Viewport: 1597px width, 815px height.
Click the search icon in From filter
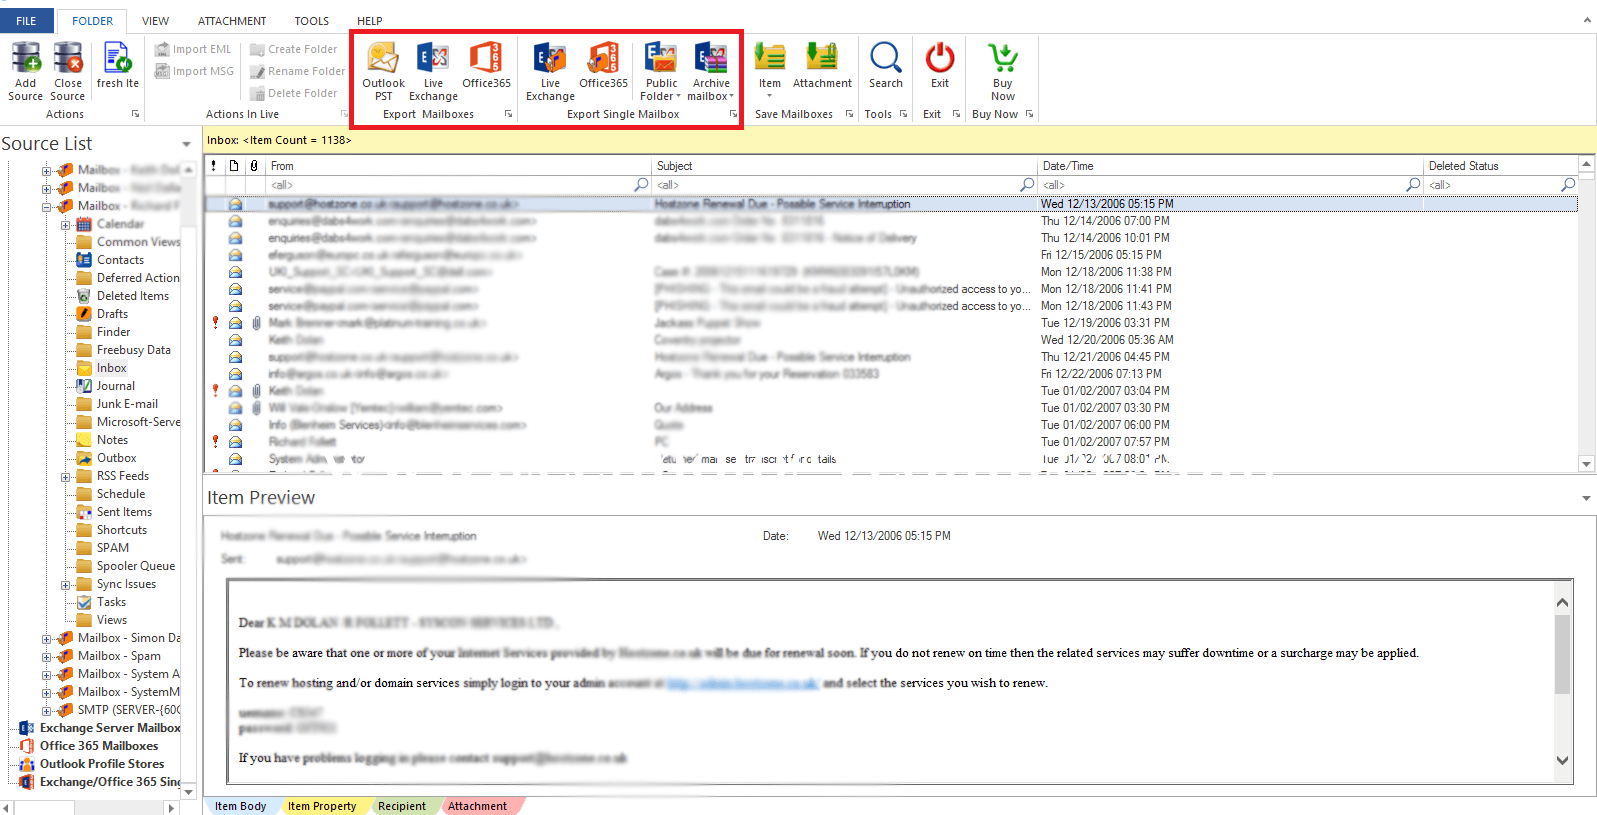click(x=641, y=185)
